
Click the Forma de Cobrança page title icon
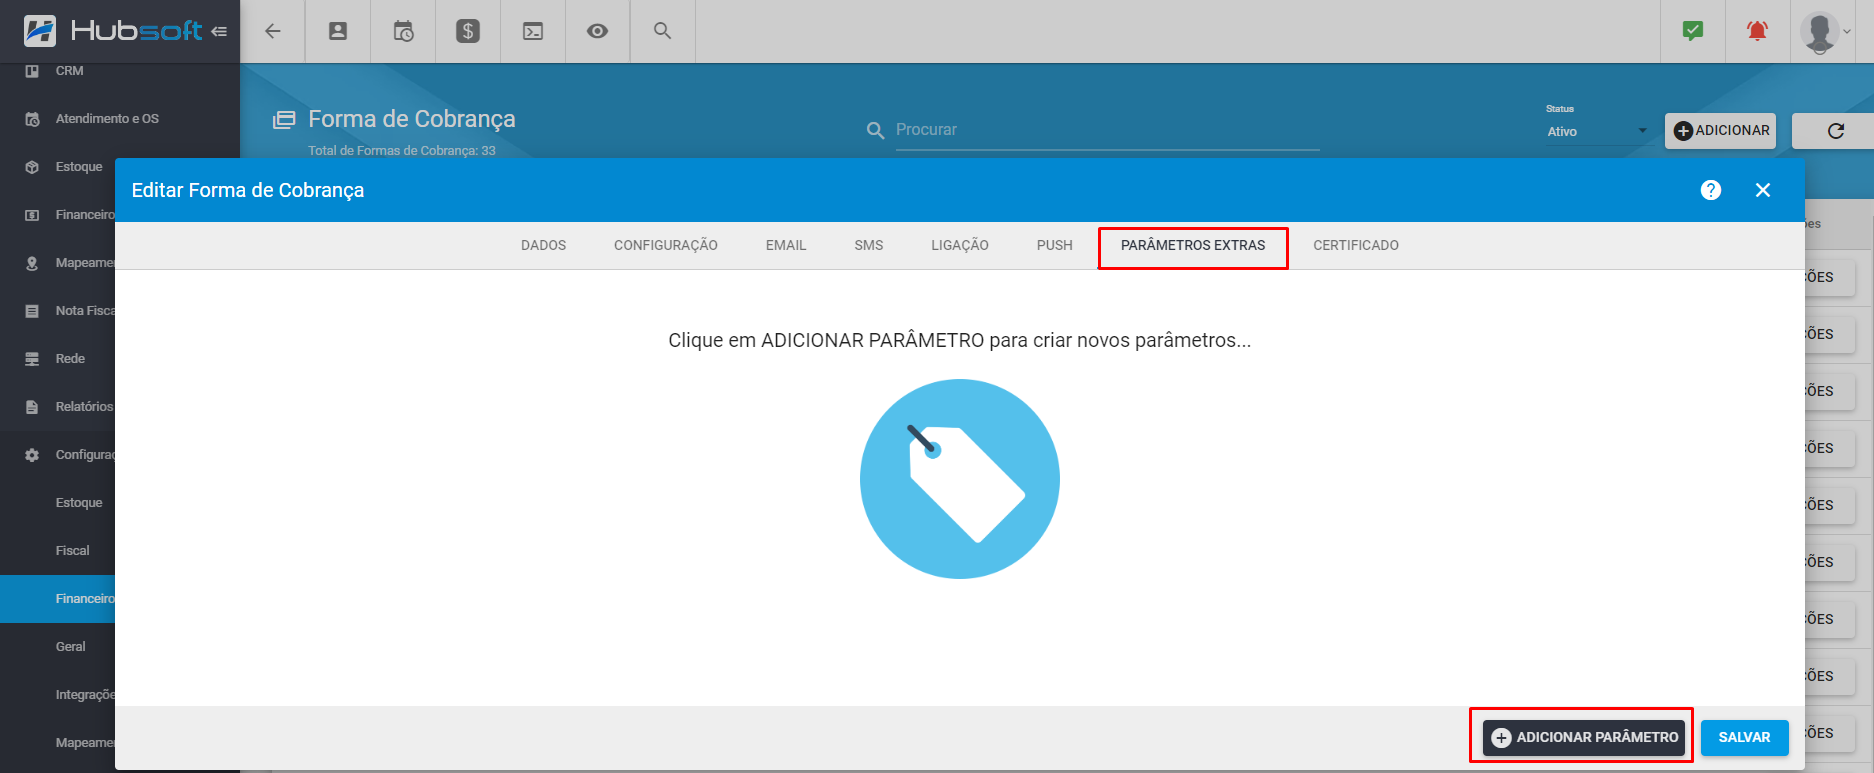click(284, 120)
